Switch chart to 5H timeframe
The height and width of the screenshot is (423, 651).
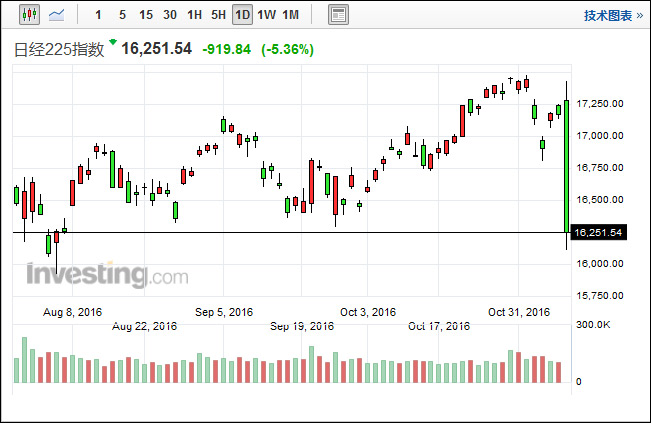(218, 15)
